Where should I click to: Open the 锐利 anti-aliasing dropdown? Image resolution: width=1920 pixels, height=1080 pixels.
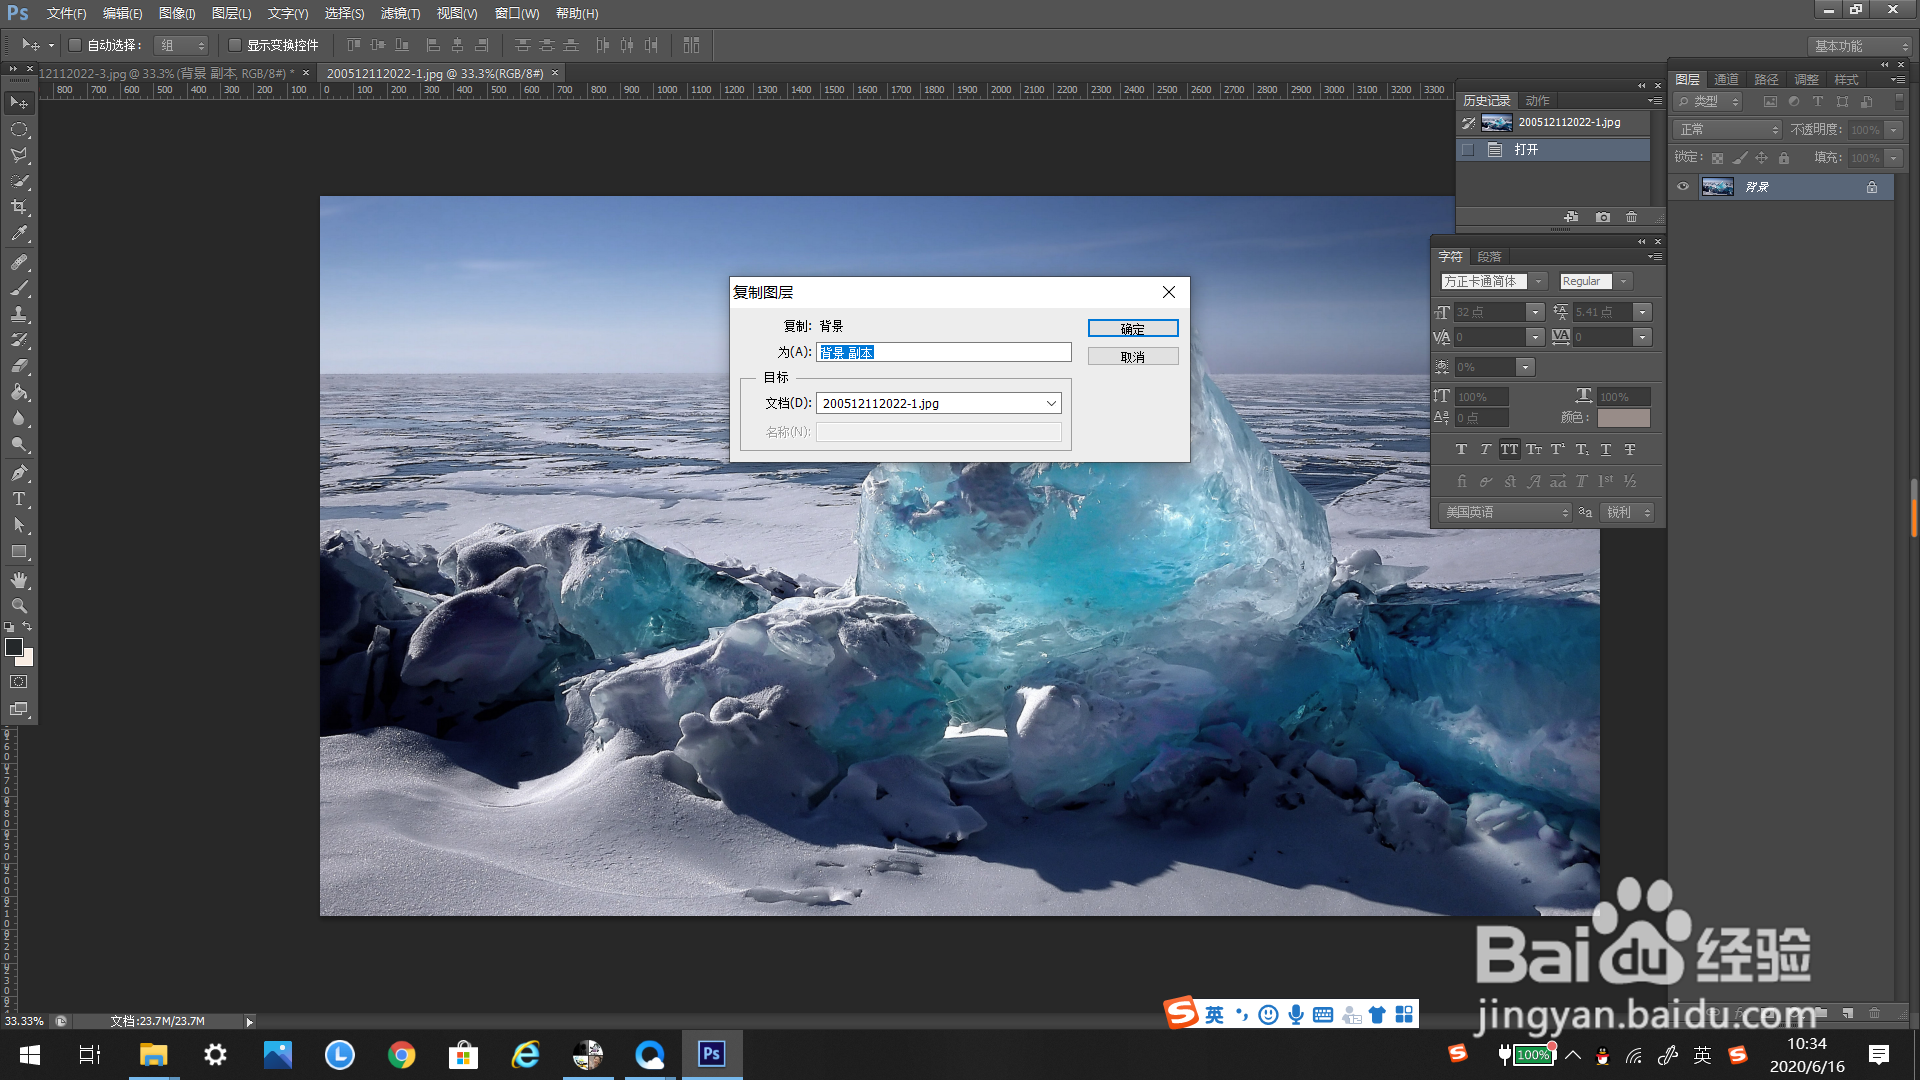tap(1626, 512)
